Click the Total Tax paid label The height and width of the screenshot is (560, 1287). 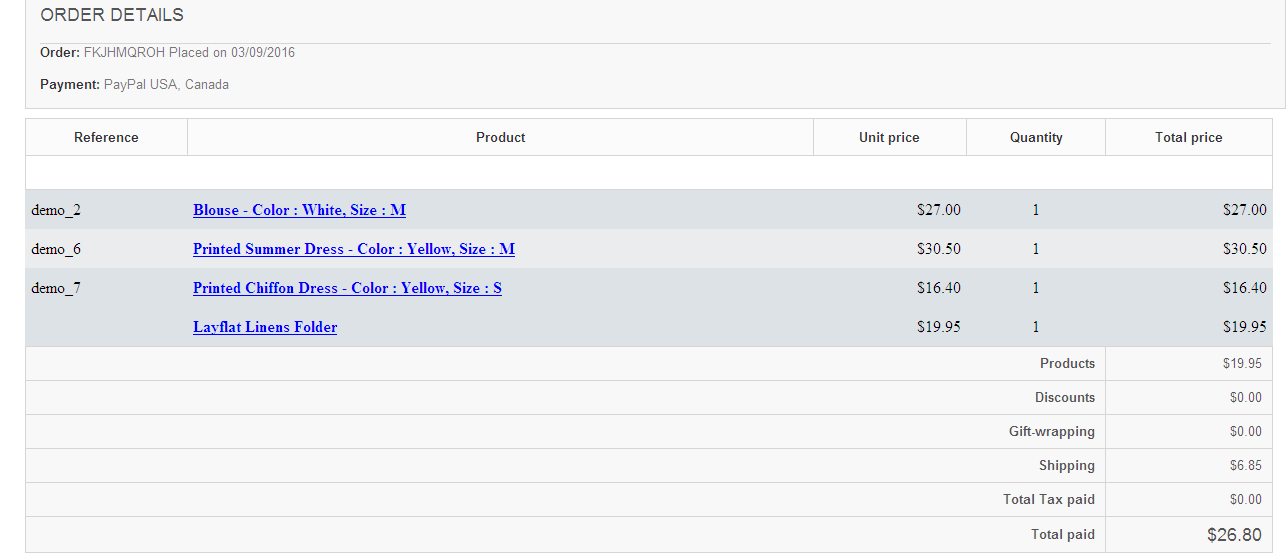(1048, 500)
